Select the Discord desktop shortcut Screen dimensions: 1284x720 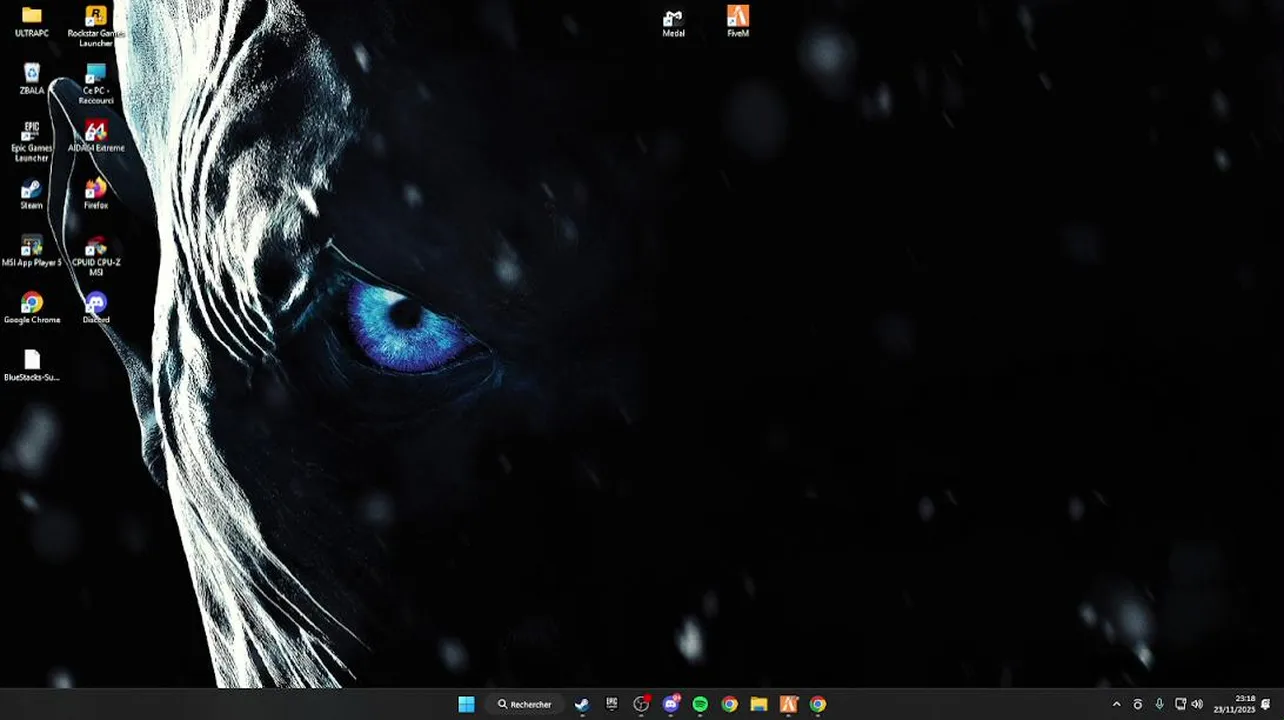coord(96,309)
